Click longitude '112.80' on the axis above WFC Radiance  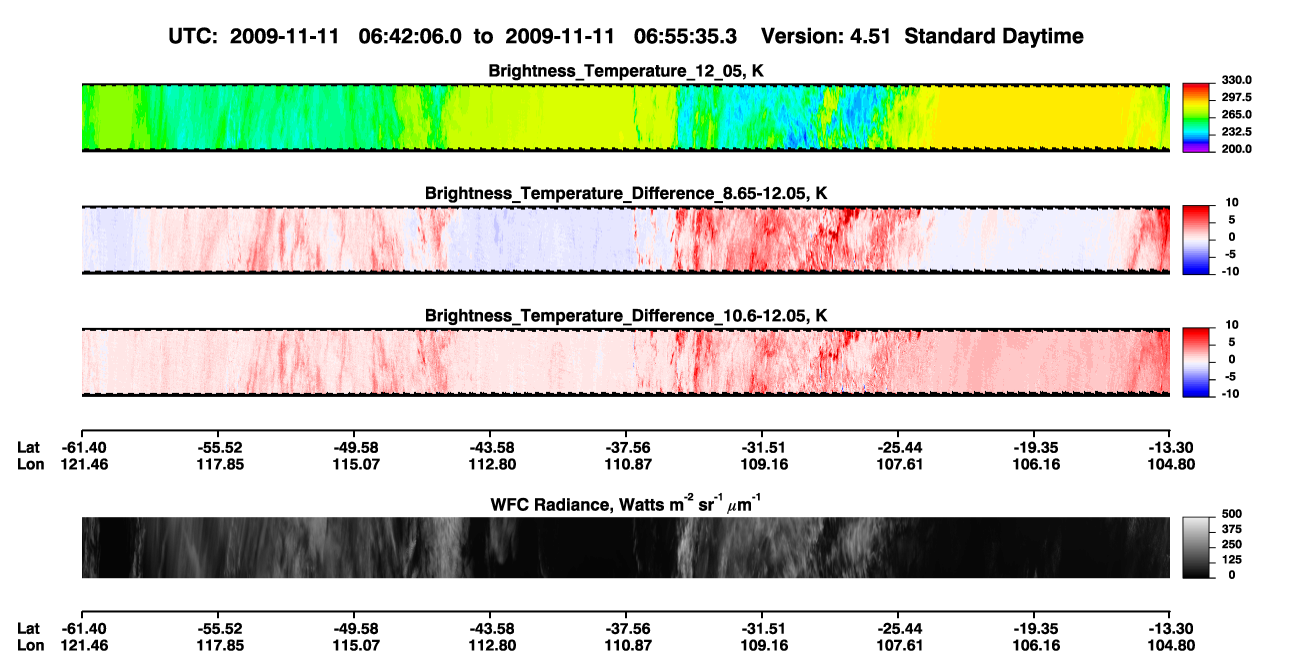pos(489,463)
